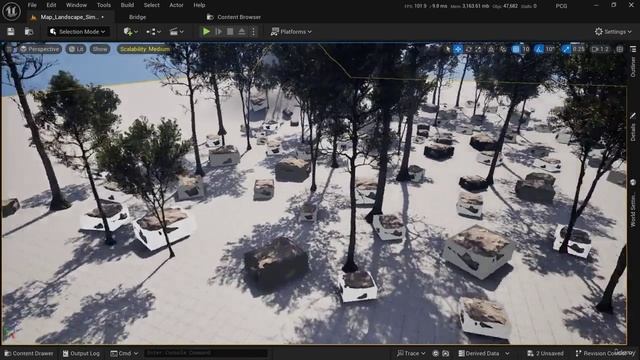The width and height of the screenshot is (640, 360).
Task: Open the Blueprints toolbar dropdown
Action: pos(153,31)
